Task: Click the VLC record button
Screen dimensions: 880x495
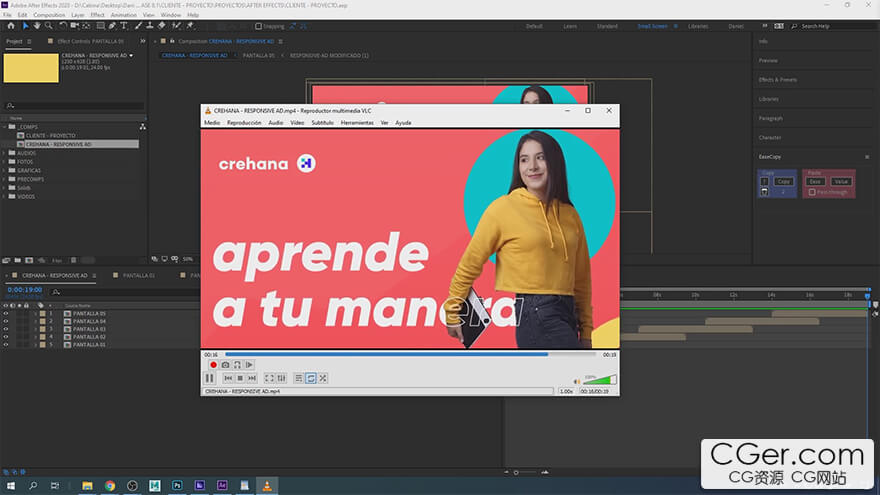Action: (x=213, y=365)
